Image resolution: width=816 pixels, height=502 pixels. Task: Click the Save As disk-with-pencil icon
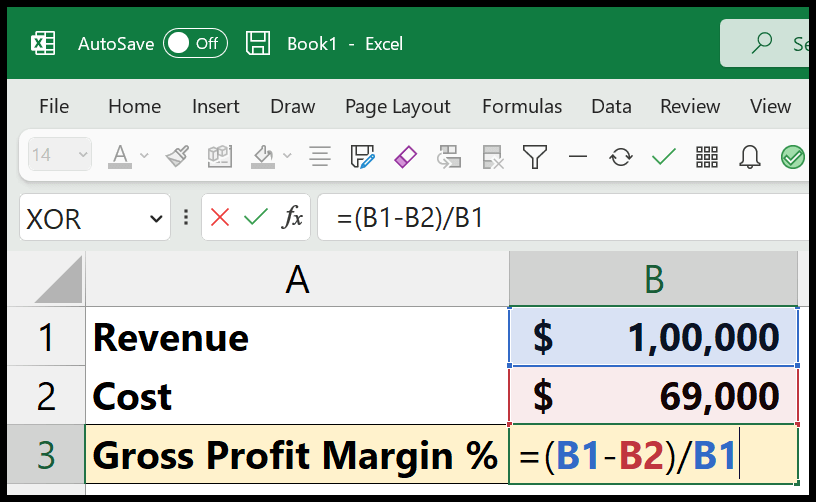[363, 156]
